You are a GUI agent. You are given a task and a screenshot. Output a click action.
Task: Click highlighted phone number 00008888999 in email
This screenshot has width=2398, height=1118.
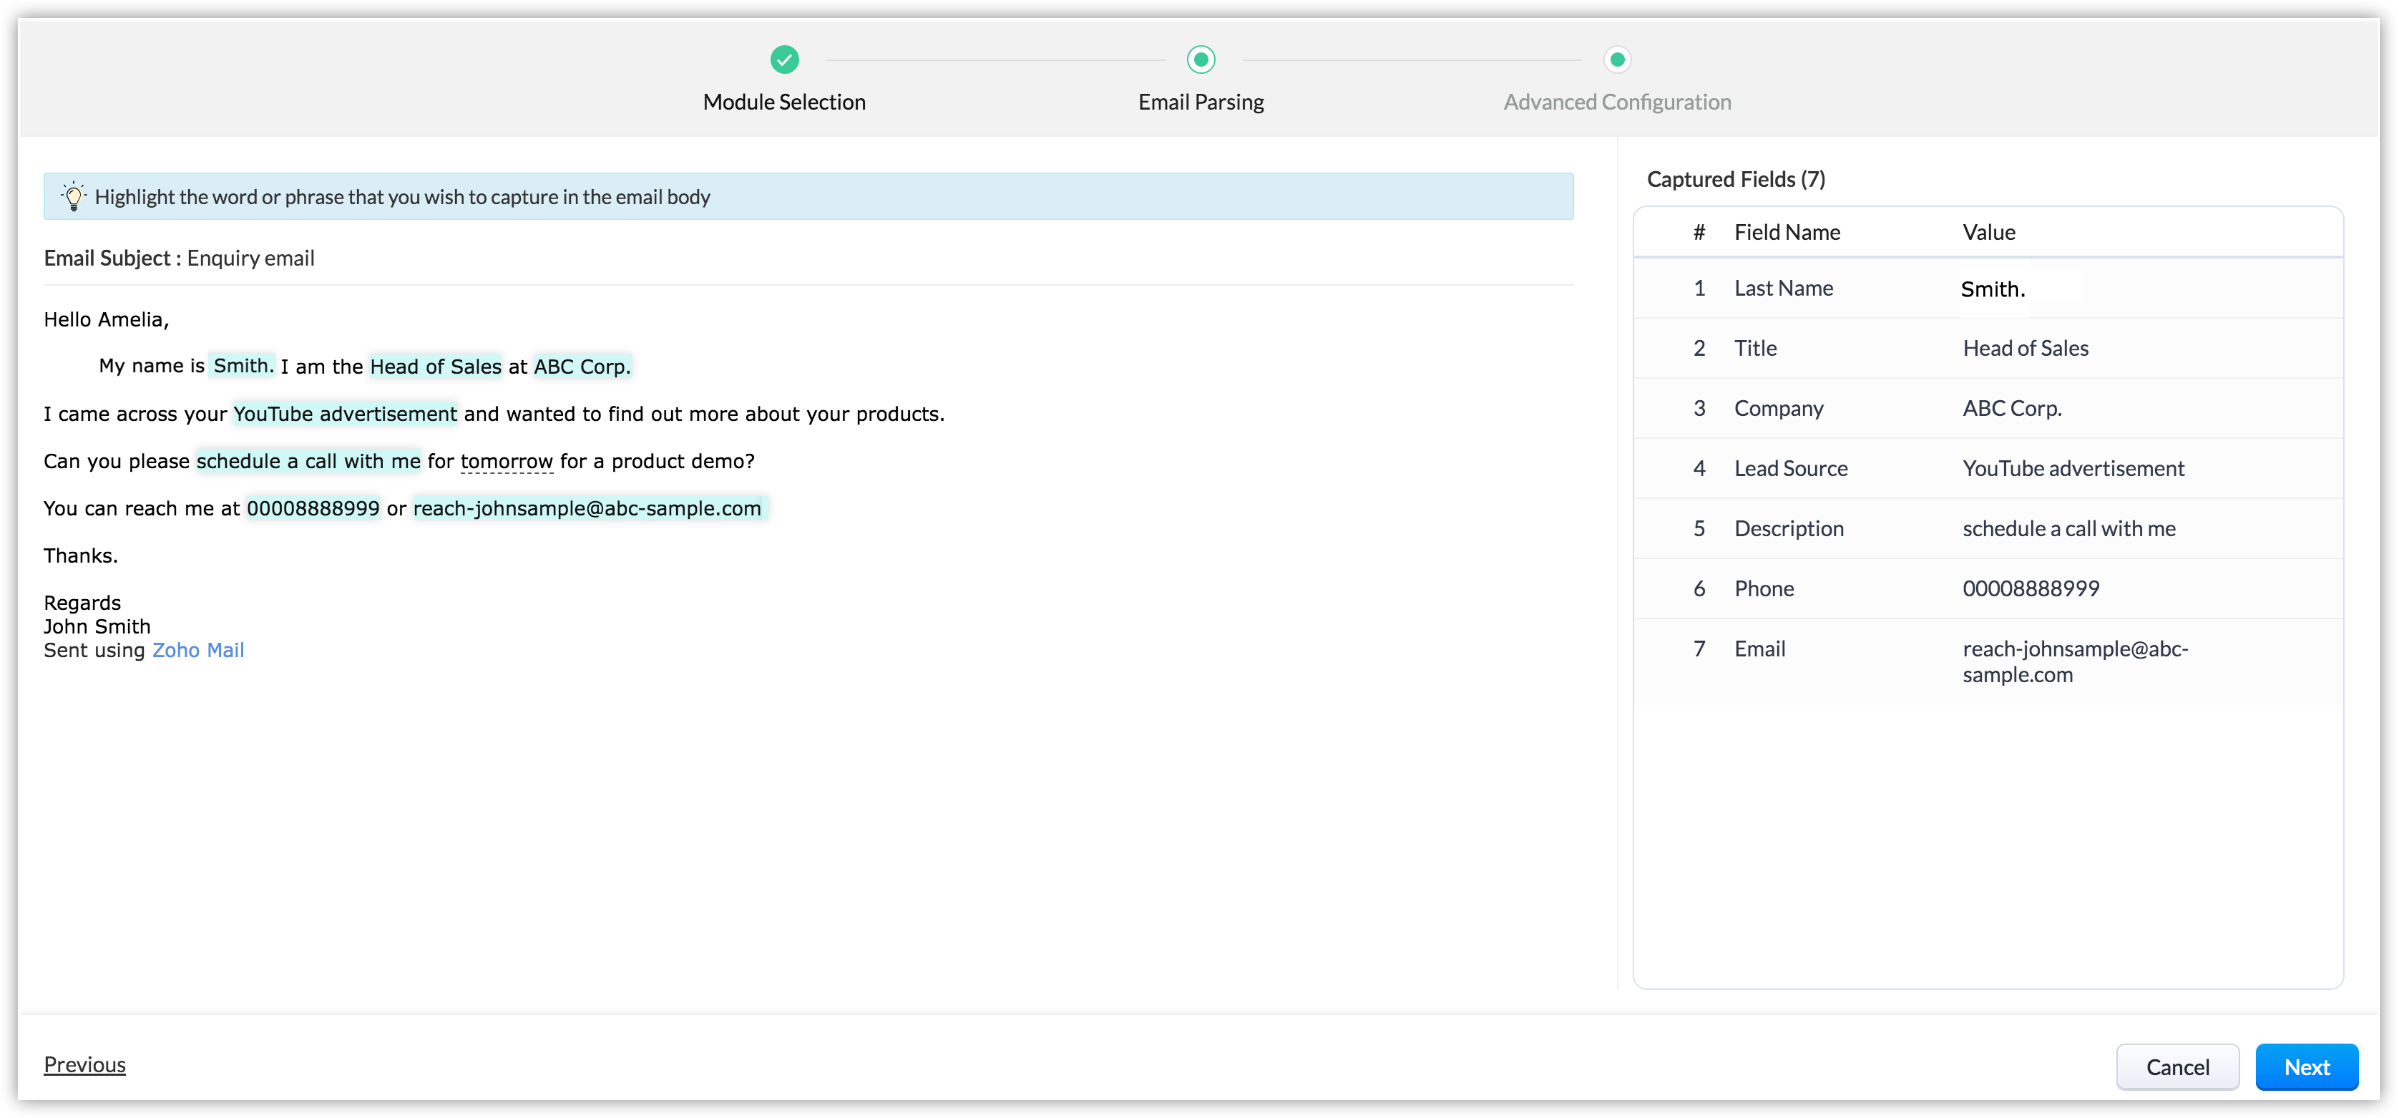pos(313,508)
